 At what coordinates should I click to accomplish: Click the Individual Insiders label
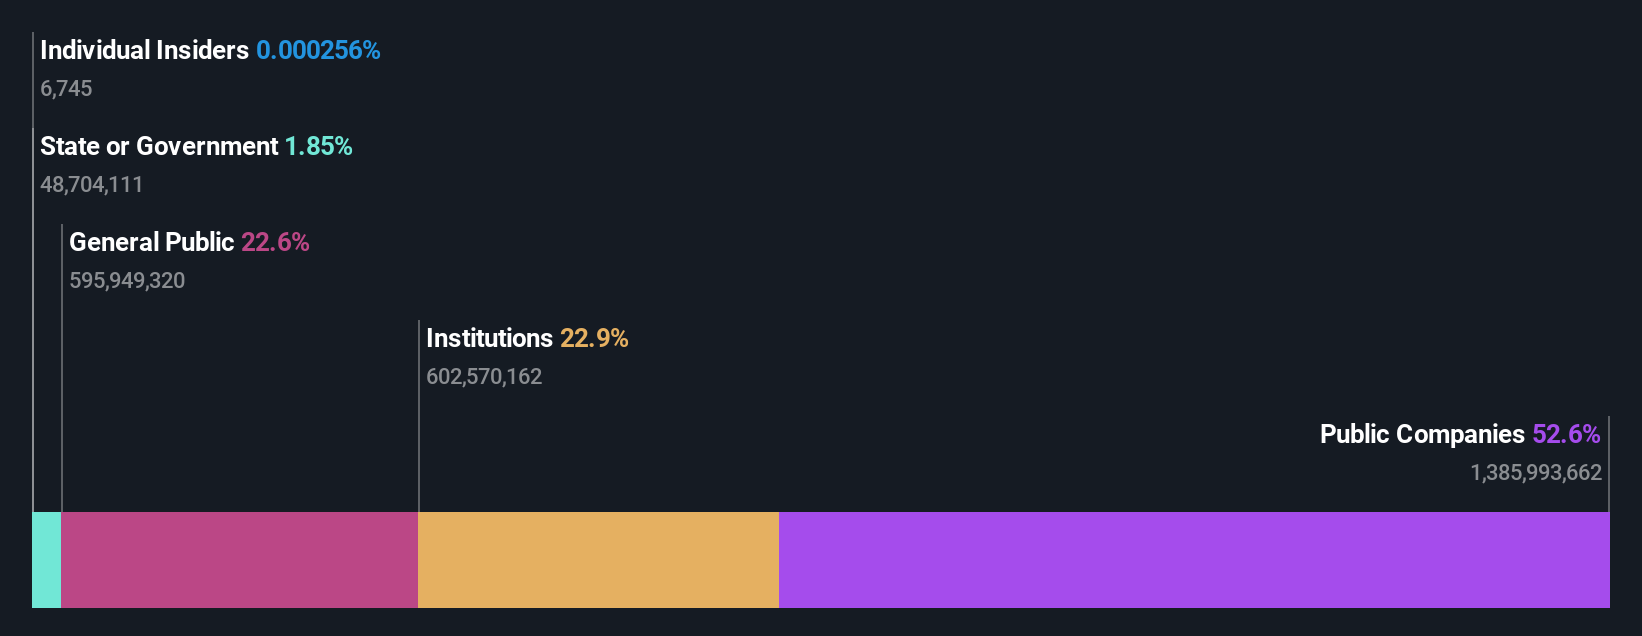tap(145, 50)
